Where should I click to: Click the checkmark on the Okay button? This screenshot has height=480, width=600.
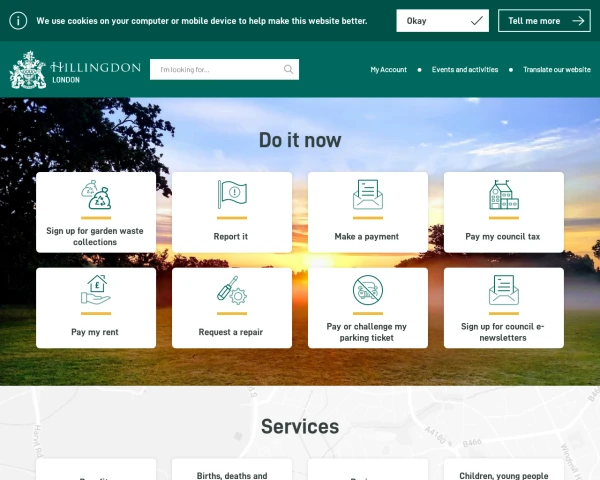click(x=477, y=21)
